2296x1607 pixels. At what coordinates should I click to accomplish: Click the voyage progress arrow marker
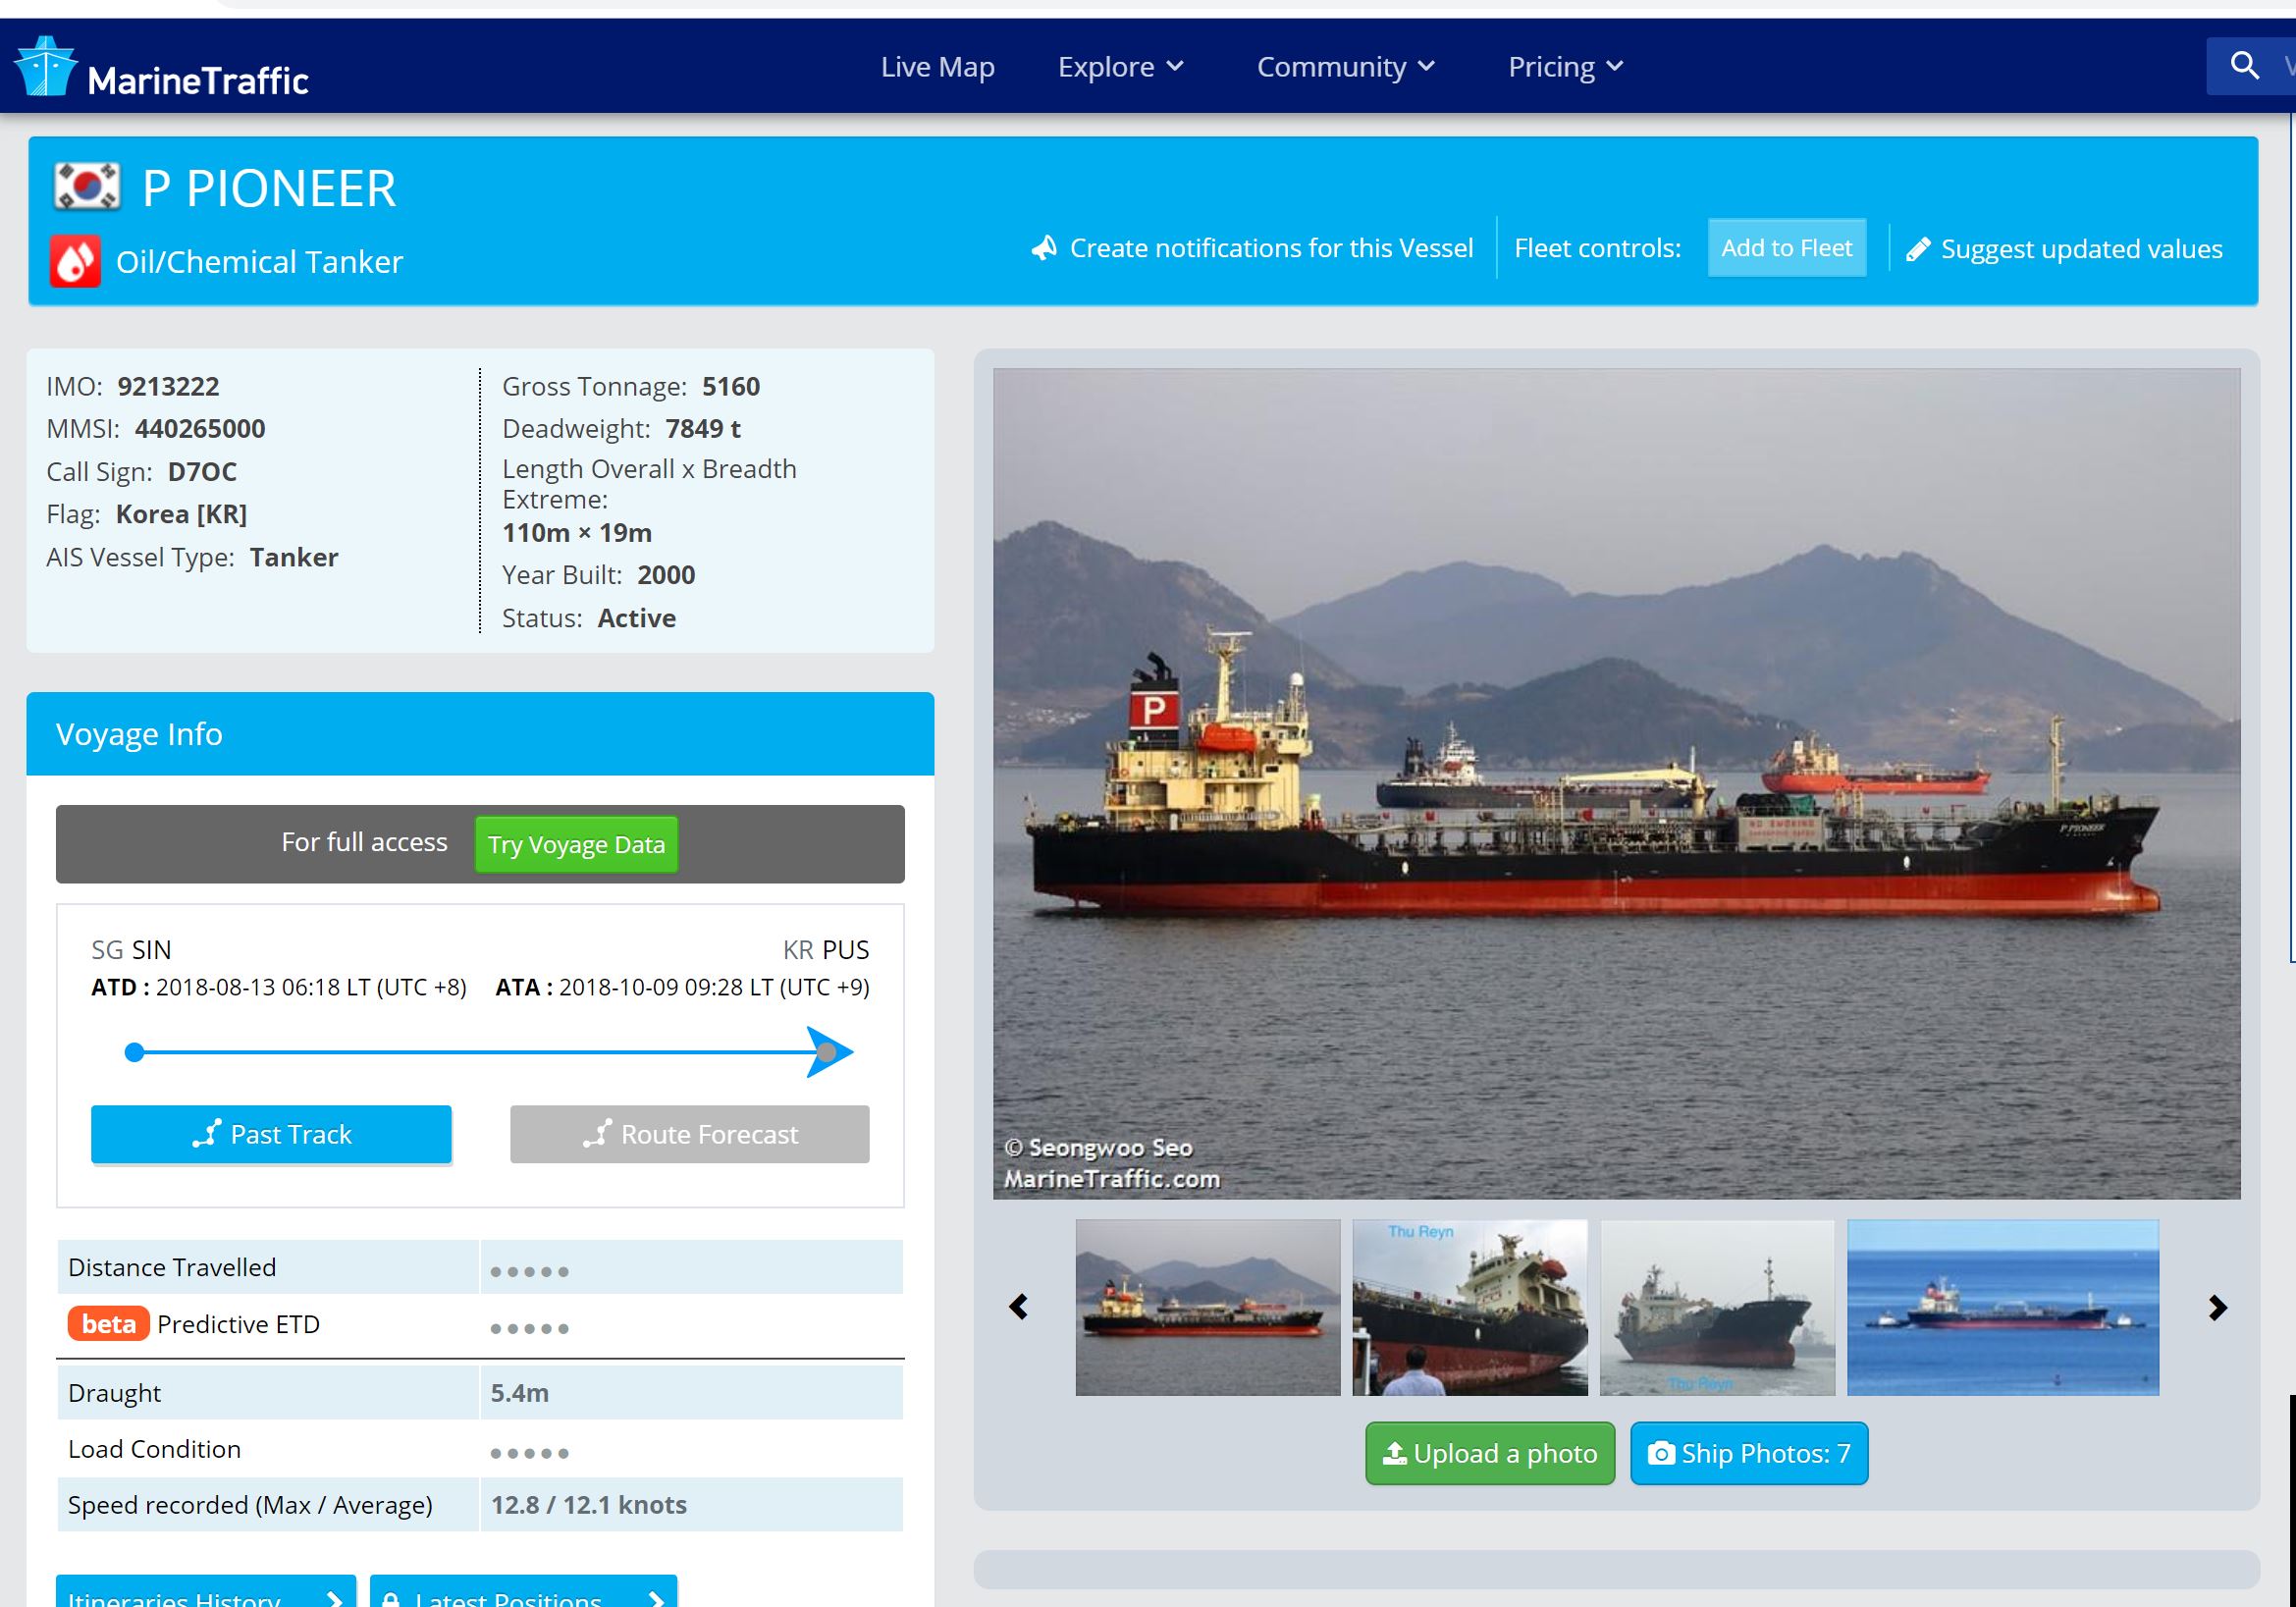828,1052
